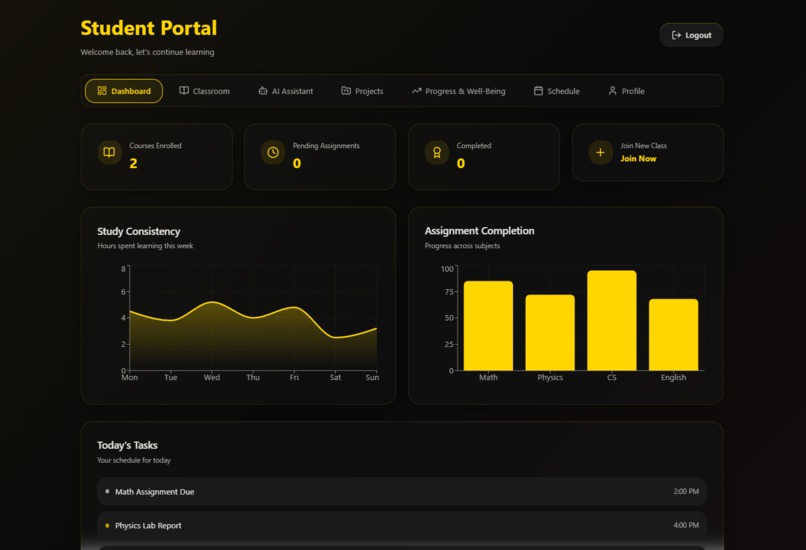The image size is (806, 550).
Task: Click the Join Now link
Action: click(638, 158)
